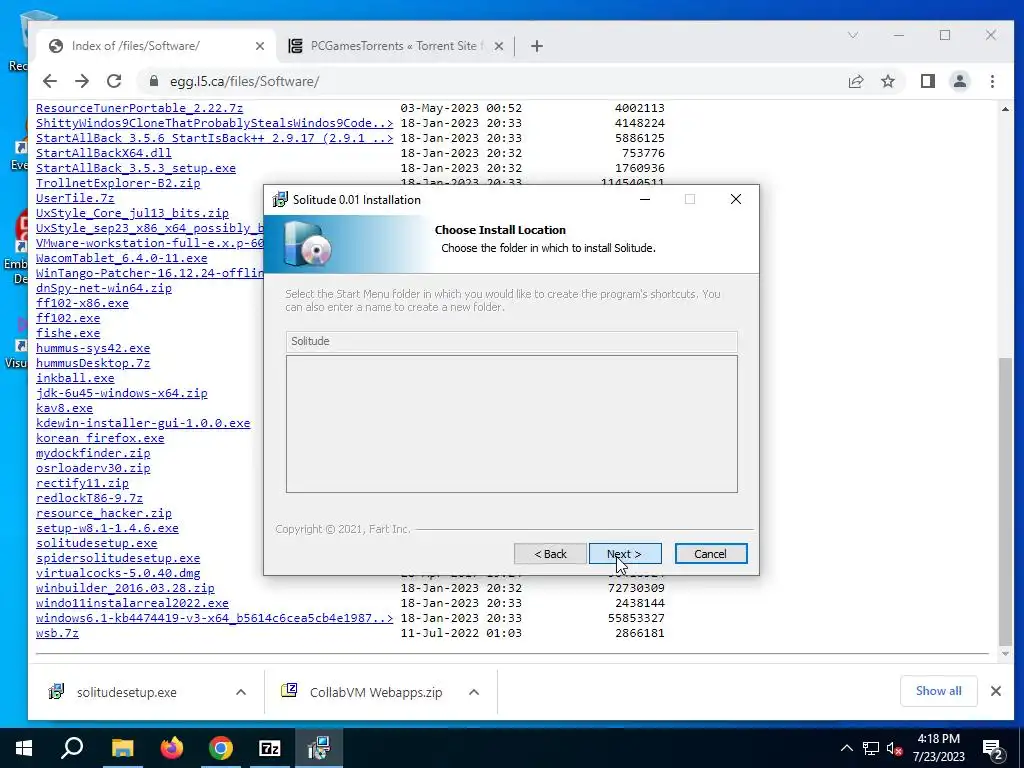Viewport: 1024px width, 768px height.
Task: Click taskbar clock 4:18 PM
Action: coord(938,739)
